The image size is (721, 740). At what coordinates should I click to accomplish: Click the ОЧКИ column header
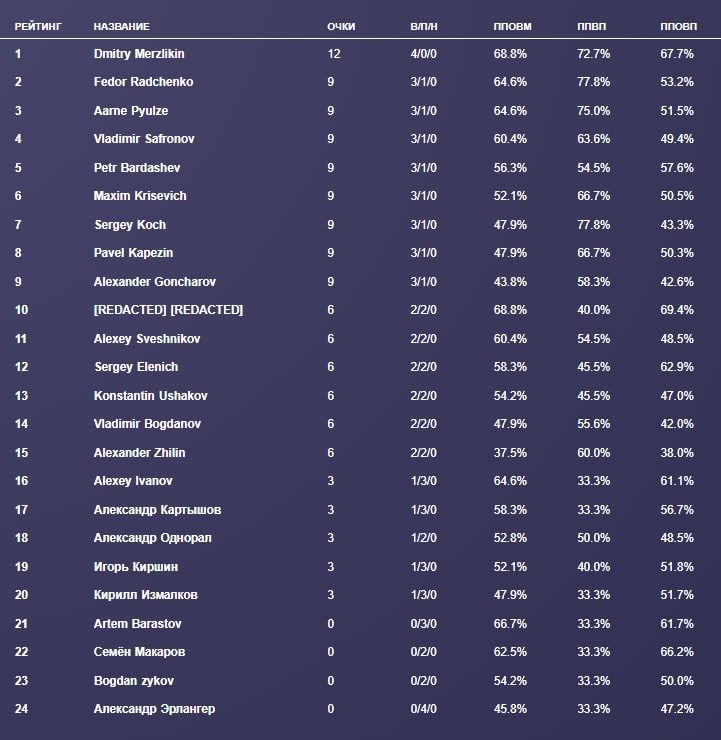(341, 26)
